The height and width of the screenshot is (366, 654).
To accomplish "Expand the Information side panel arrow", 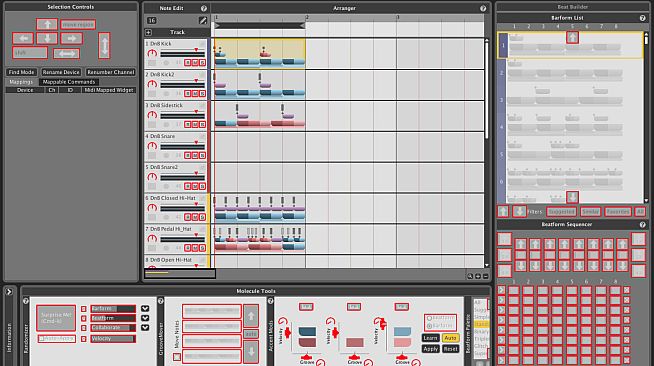I will [x=9, y=292].
